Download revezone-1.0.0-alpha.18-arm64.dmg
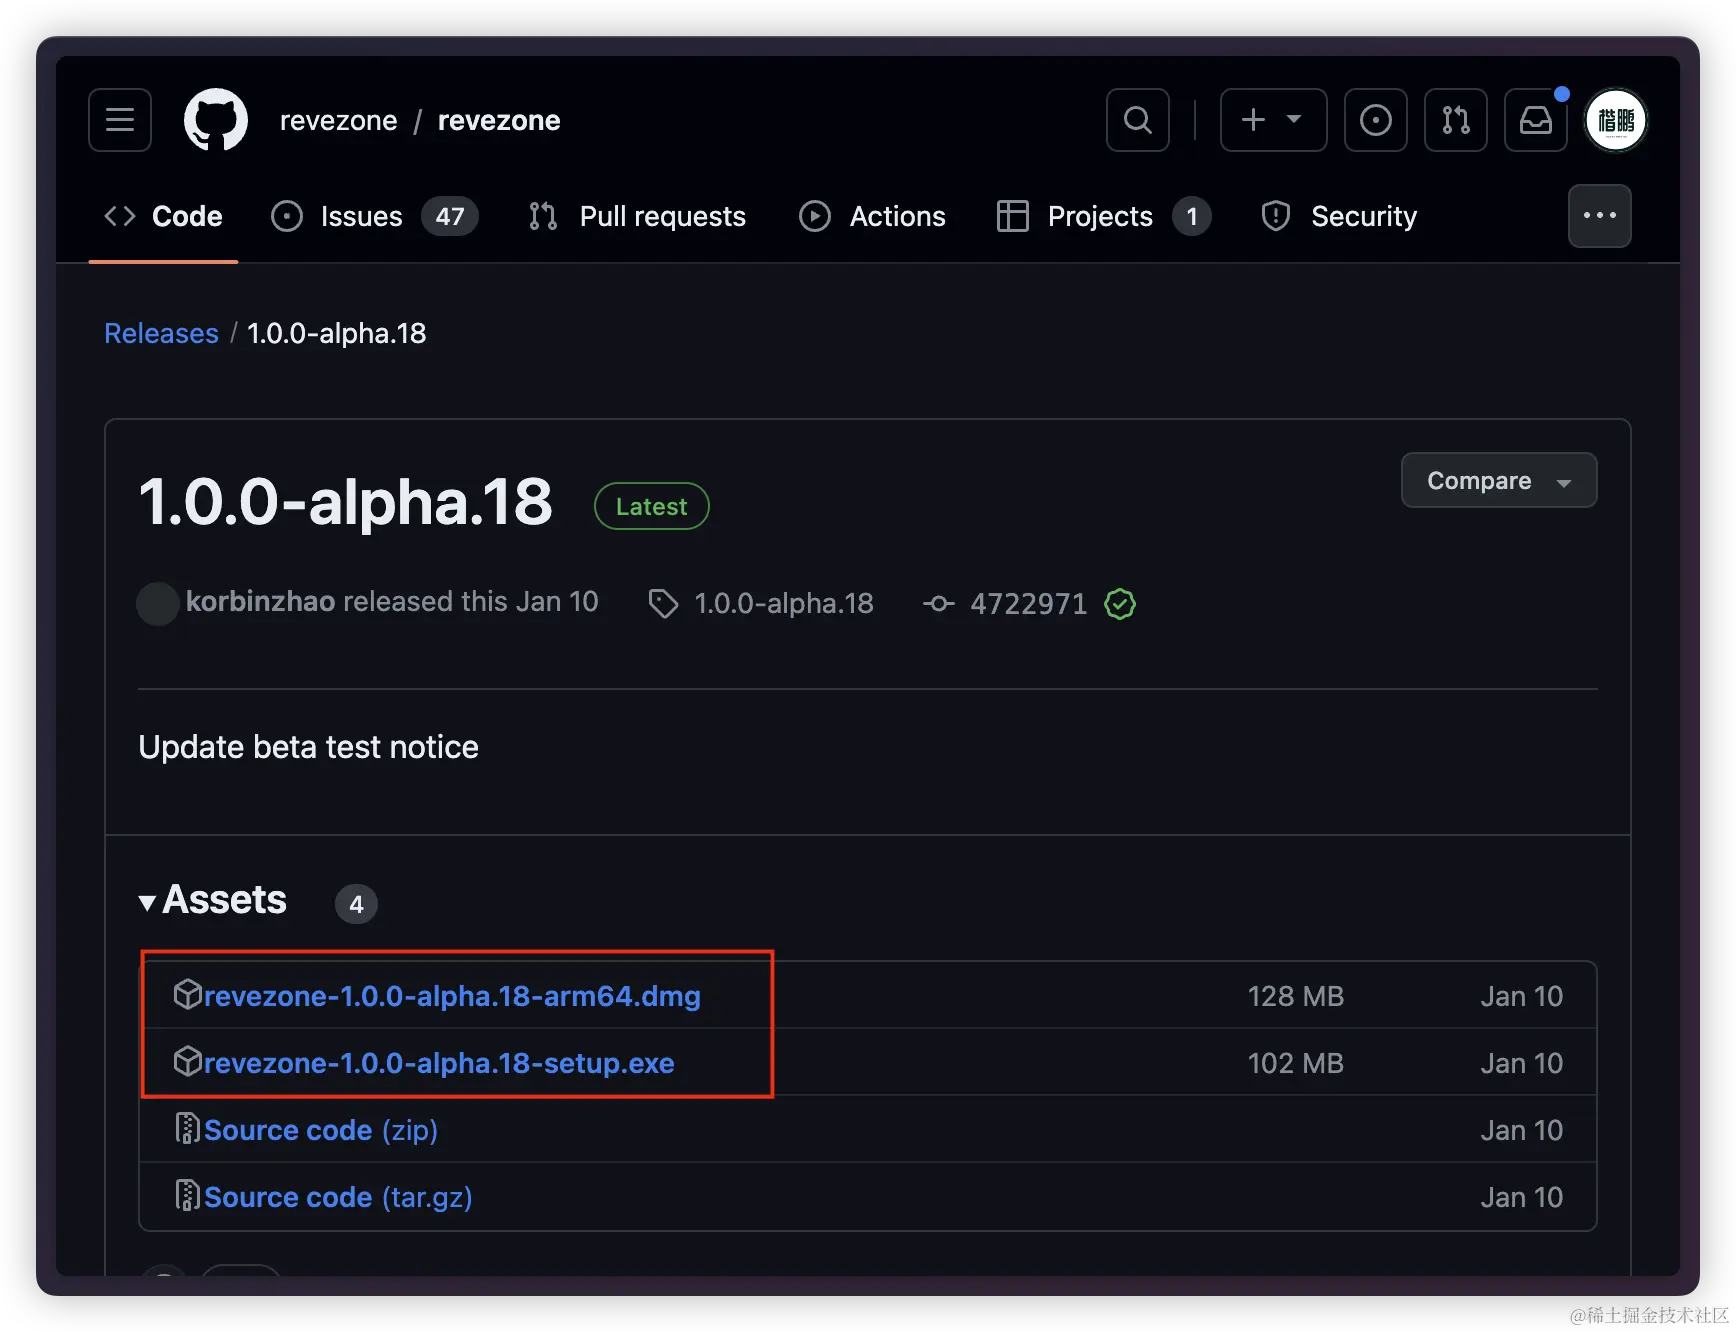 pos(452,996)
